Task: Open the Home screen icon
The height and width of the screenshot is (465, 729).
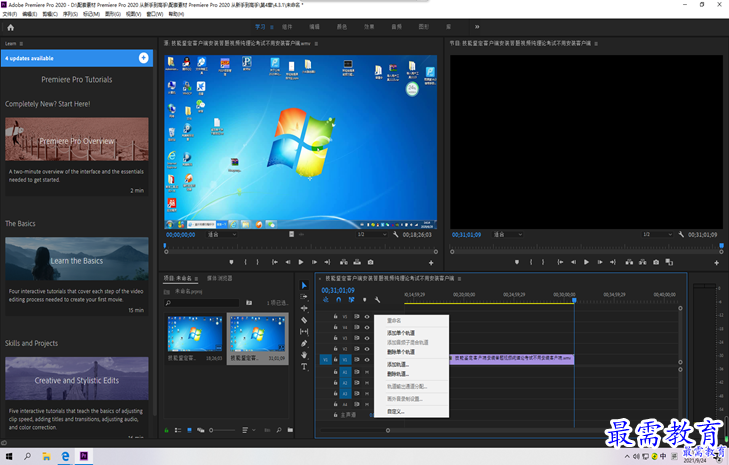Action: point(11,27)
